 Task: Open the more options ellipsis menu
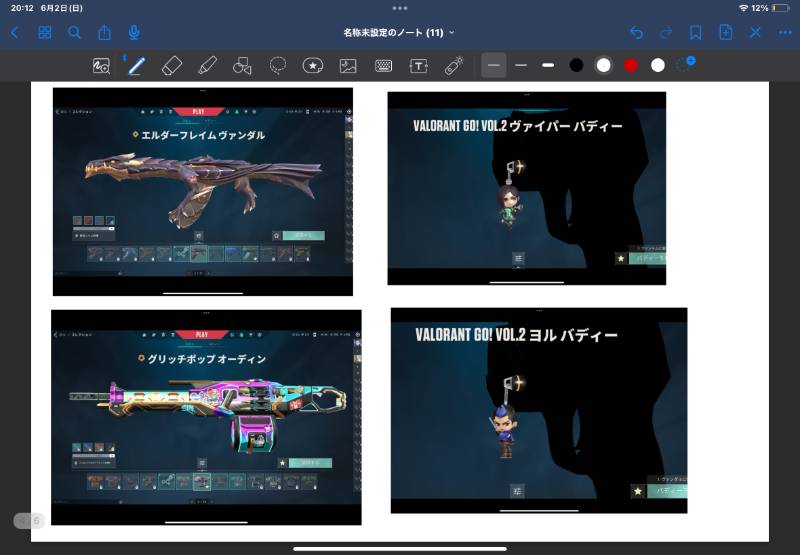click(x=785, y=33)
